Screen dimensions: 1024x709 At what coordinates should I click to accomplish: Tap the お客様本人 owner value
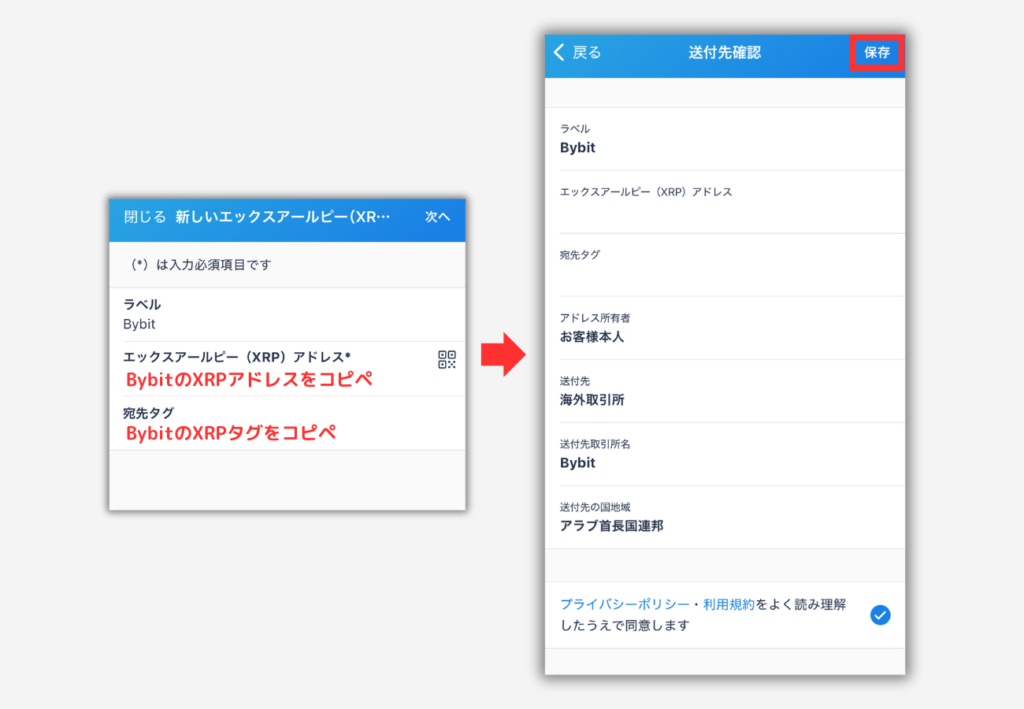592,337
